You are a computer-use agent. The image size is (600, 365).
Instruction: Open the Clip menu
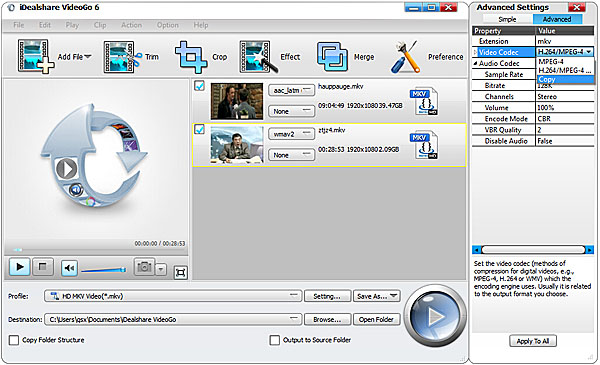(100, 25)
